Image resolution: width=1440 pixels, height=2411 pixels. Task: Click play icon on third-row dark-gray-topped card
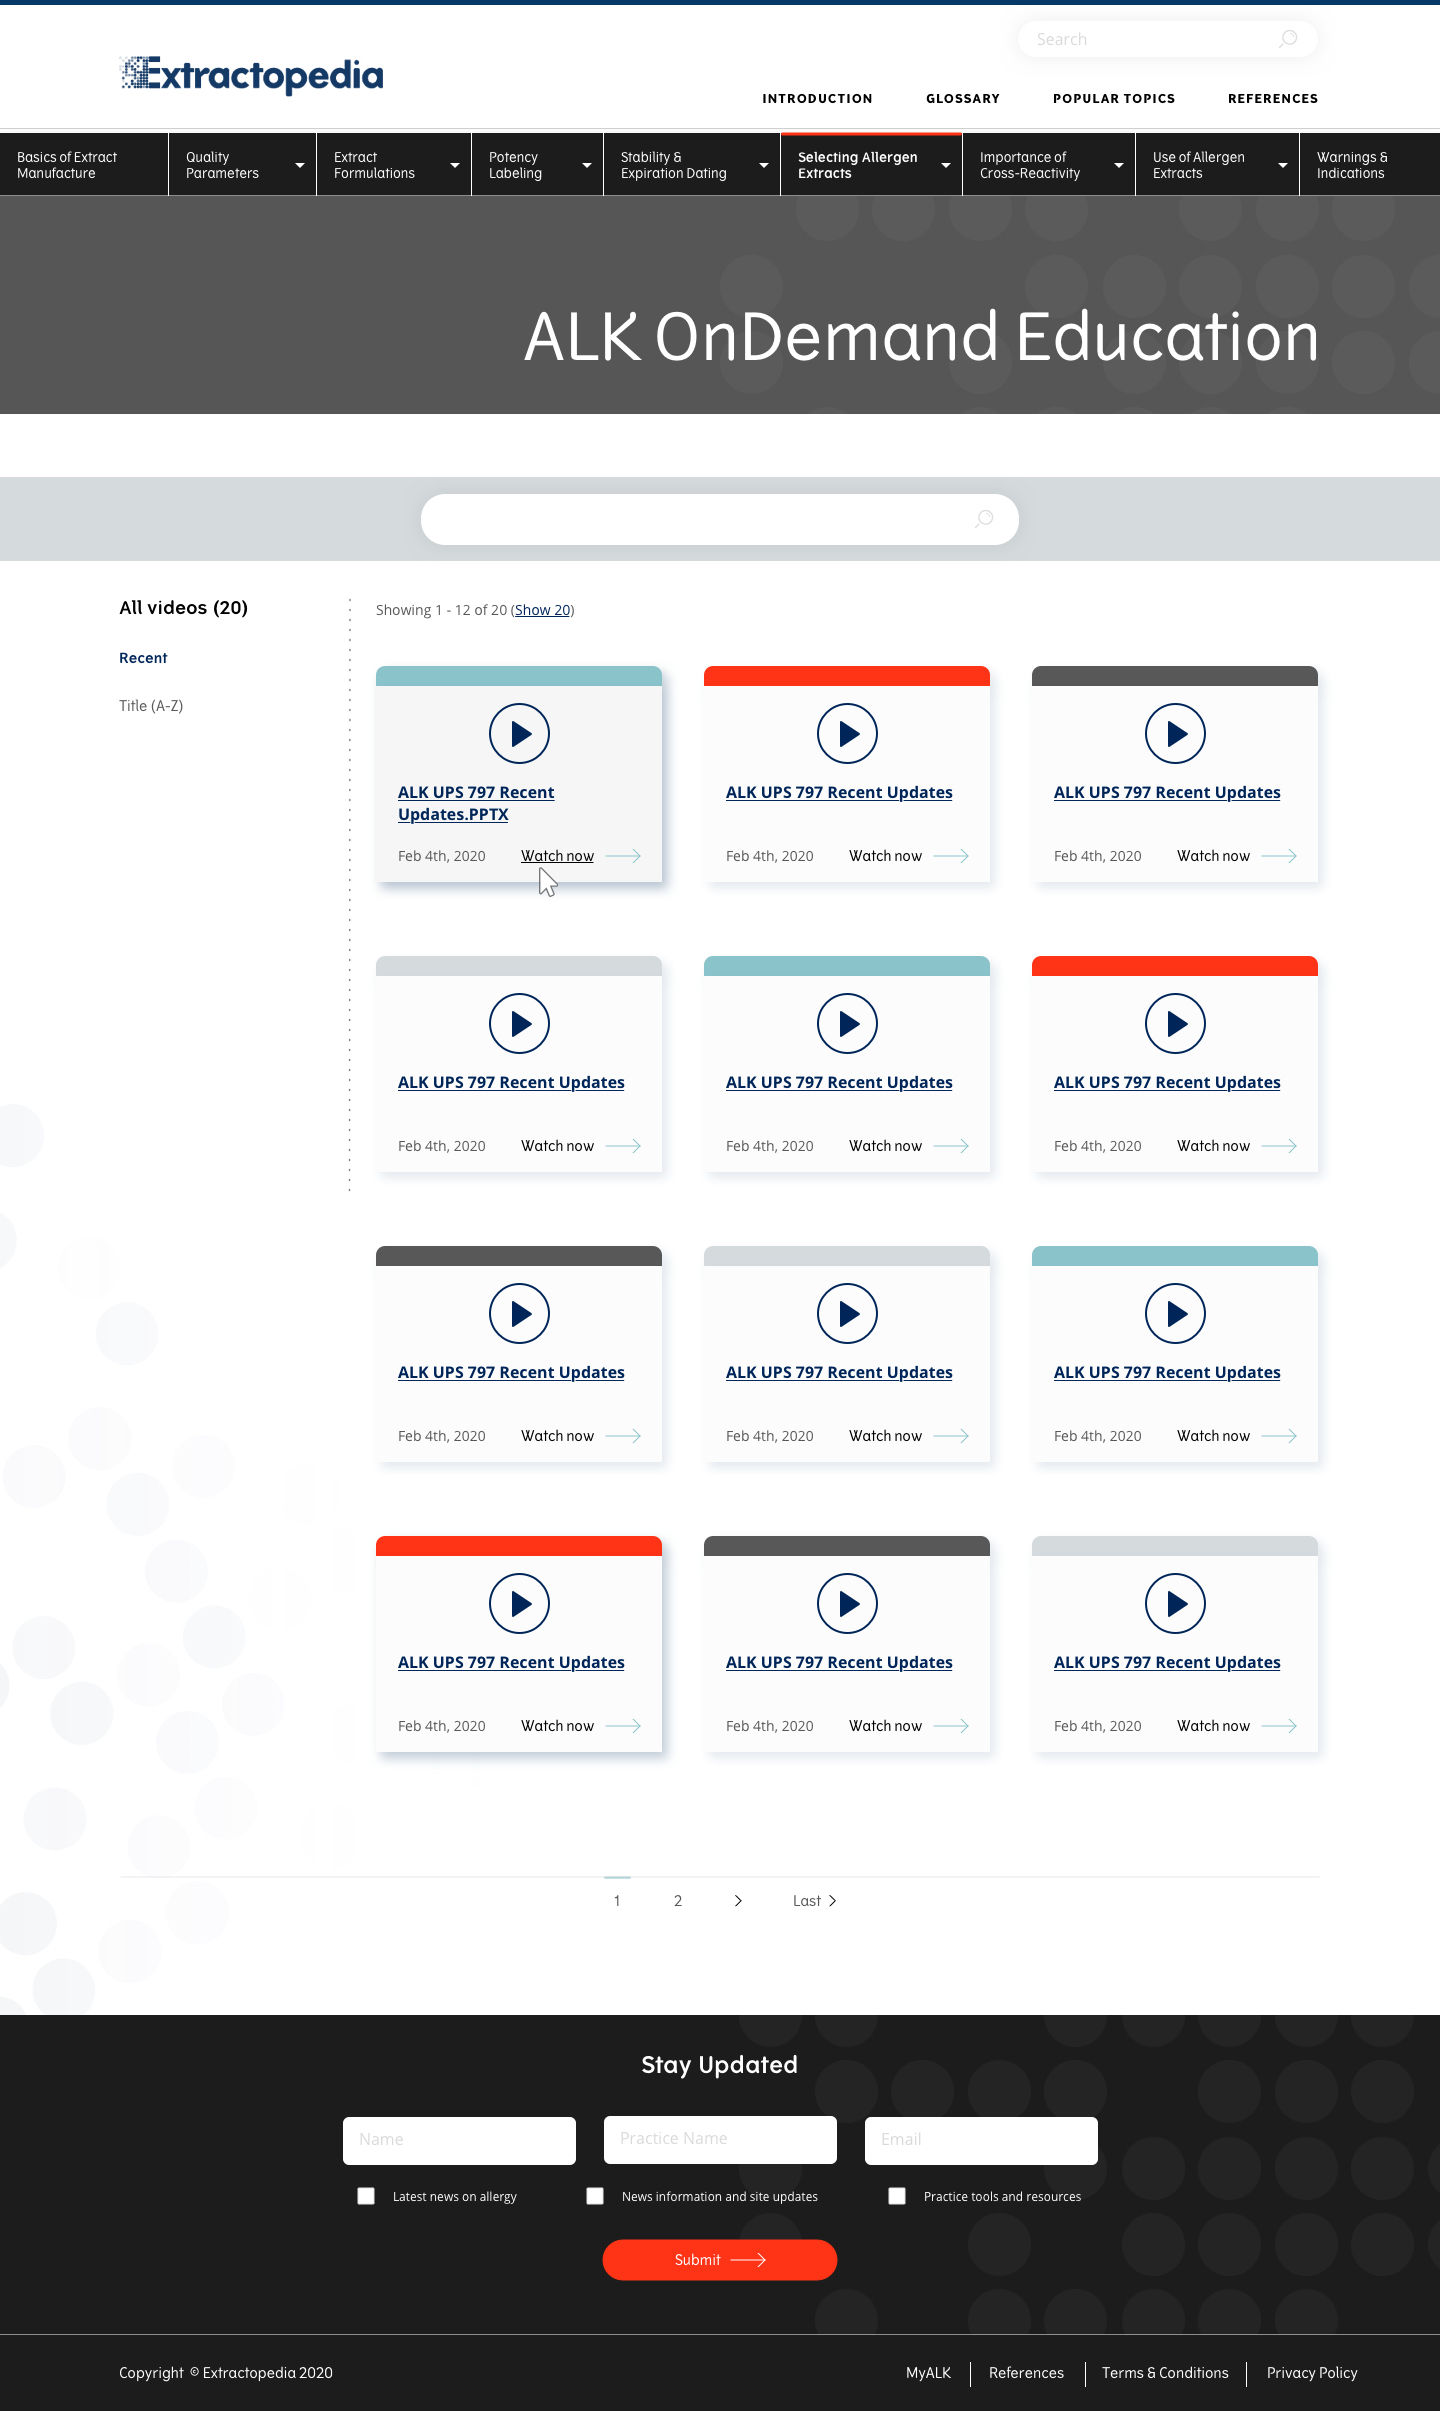(519, 1313)
